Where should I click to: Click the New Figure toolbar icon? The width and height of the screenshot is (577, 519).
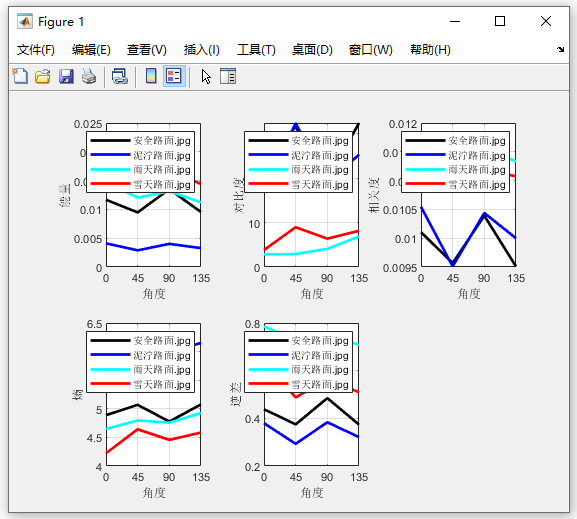click(20, 76)
